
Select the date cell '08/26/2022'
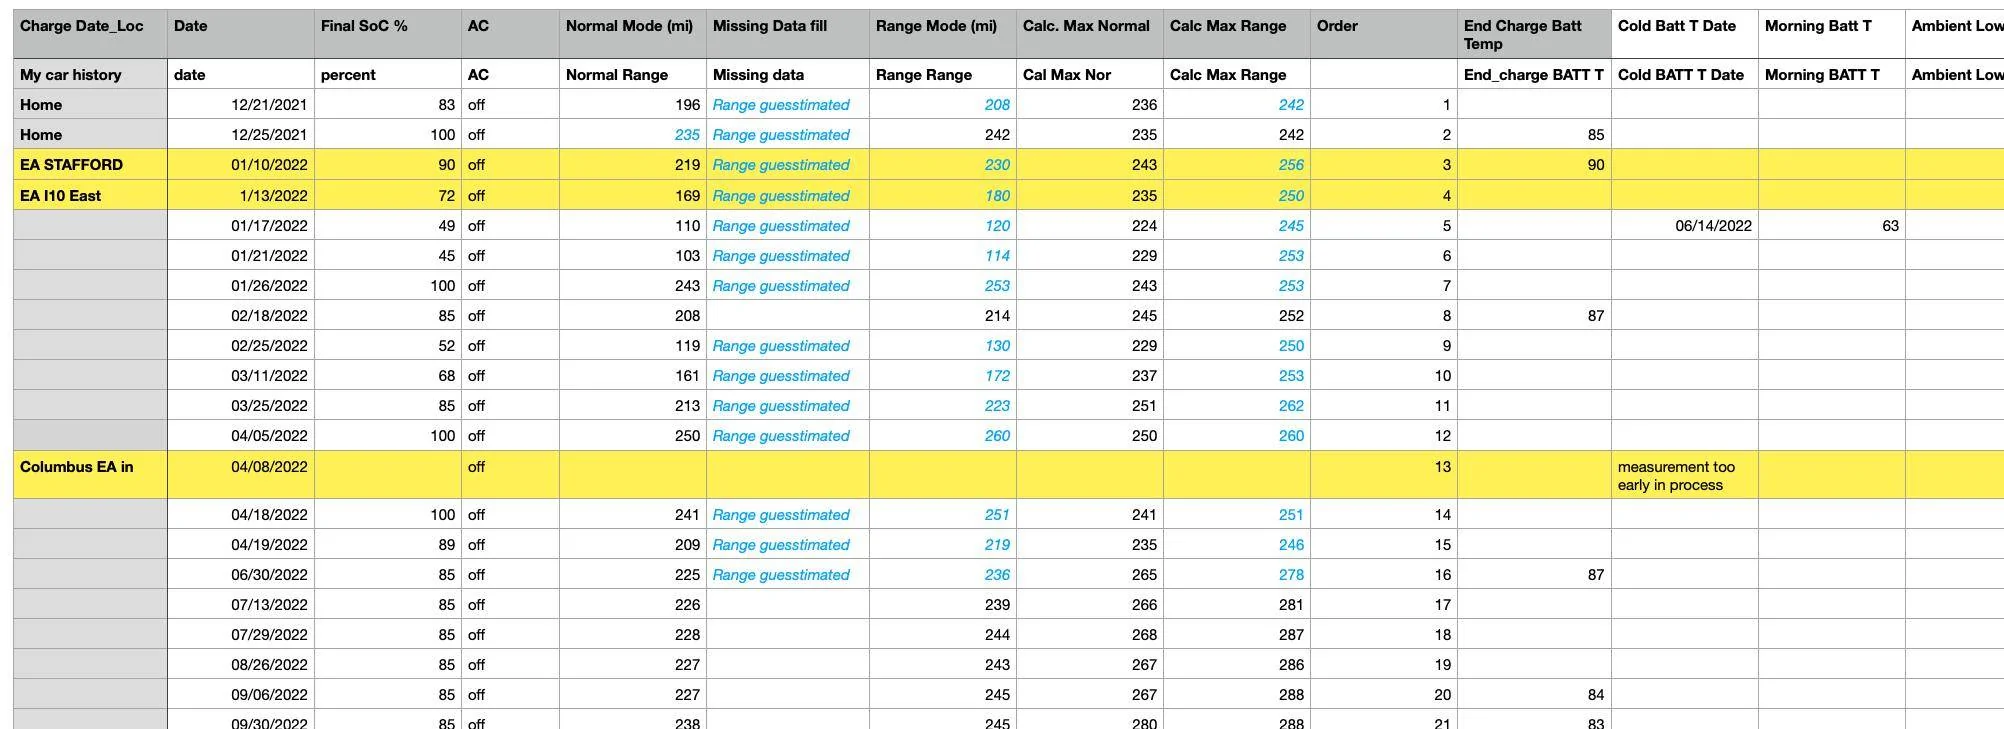pyautogui.click(x=240, y=664)
